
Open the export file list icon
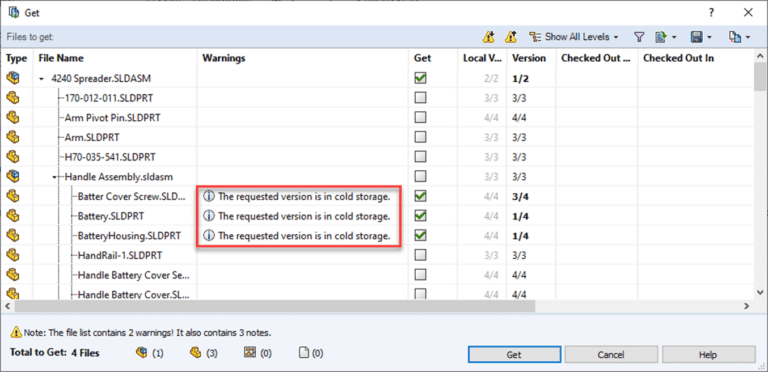point(660,37)
